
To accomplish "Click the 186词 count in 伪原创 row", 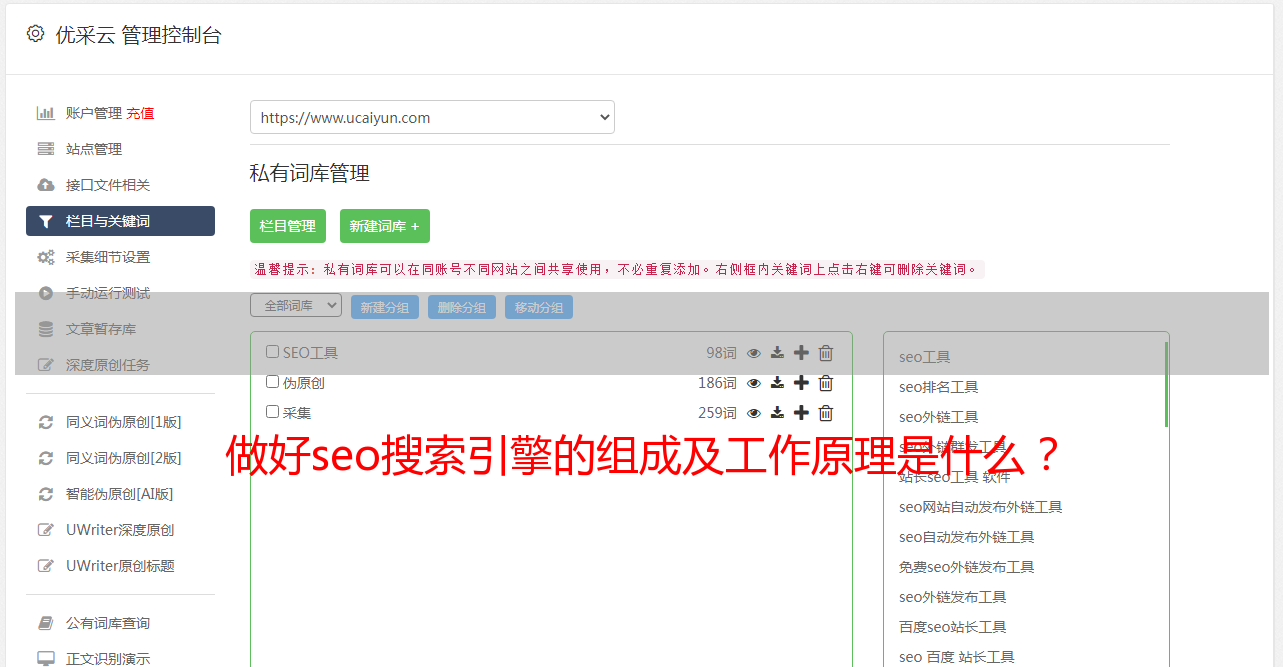I will click(x=717, y=383).
